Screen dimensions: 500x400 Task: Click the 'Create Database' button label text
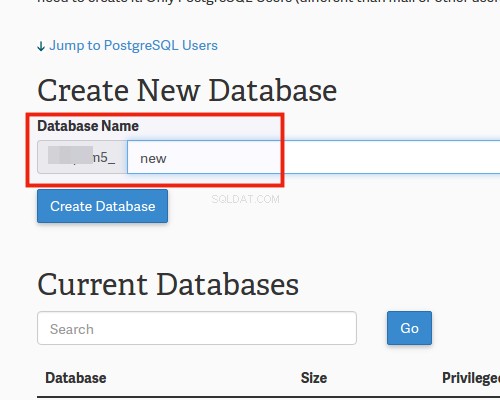point(103,206)
